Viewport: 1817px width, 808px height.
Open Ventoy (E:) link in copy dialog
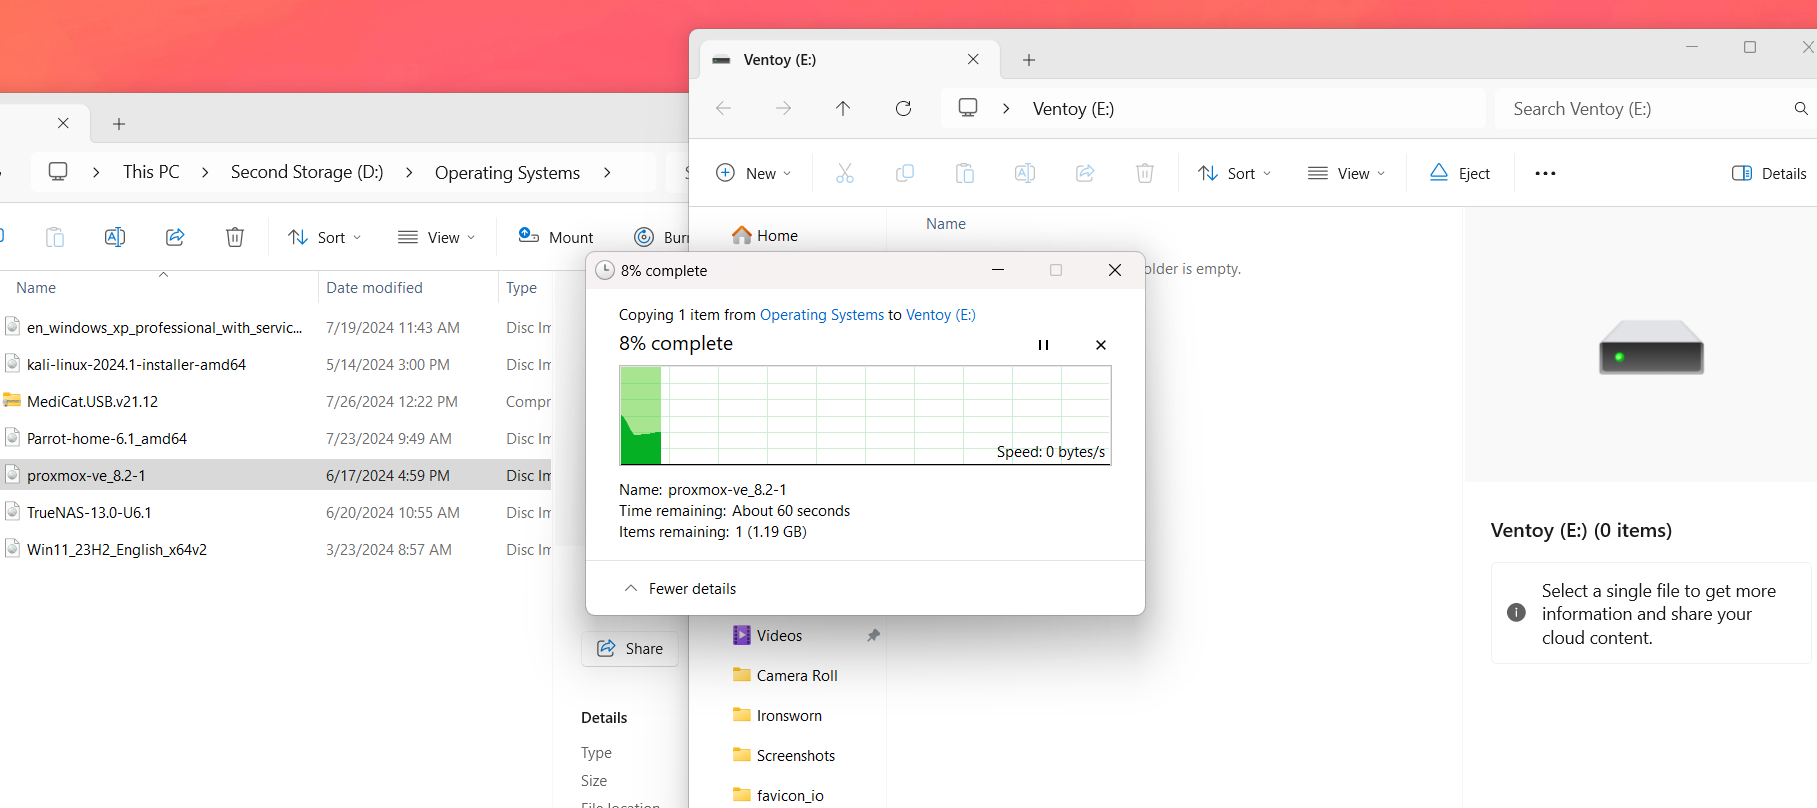(941, 315)
